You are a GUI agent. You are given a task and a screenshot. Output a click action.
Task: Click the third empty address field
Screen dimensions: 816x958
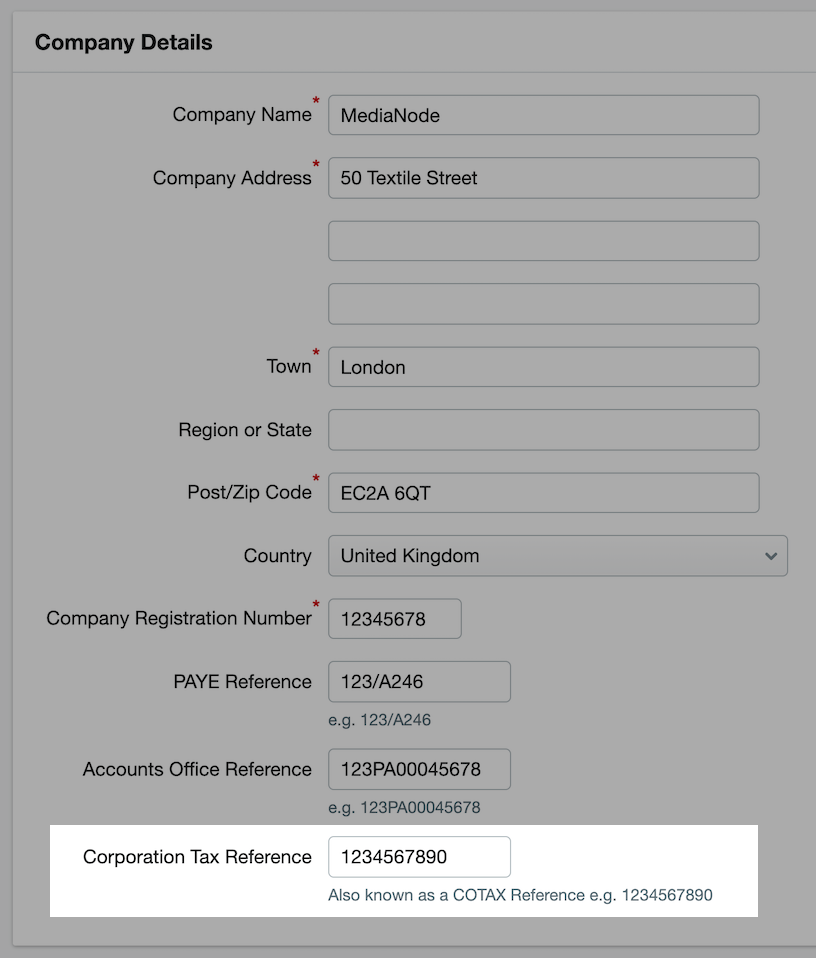pyautogui.click(x=543, y=303)
